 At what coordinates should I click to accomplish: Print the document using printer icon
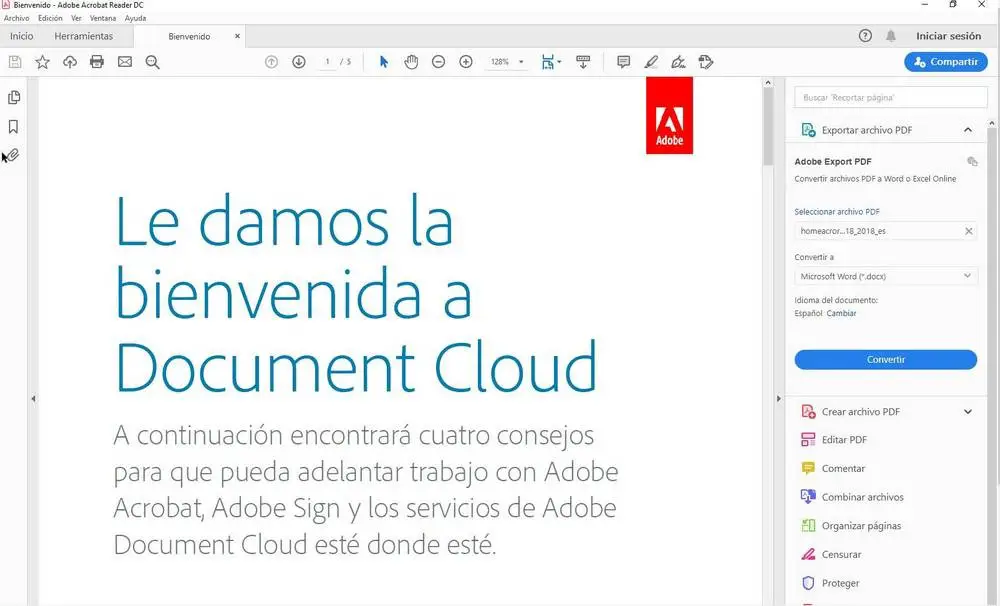(97, 62)
